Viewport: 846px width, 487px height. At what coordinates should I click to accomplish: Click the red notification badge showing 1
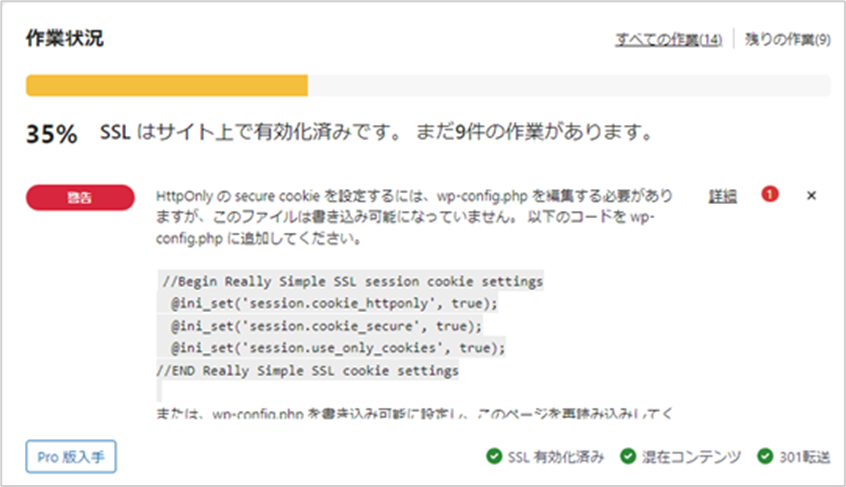(x=770, y=194)
